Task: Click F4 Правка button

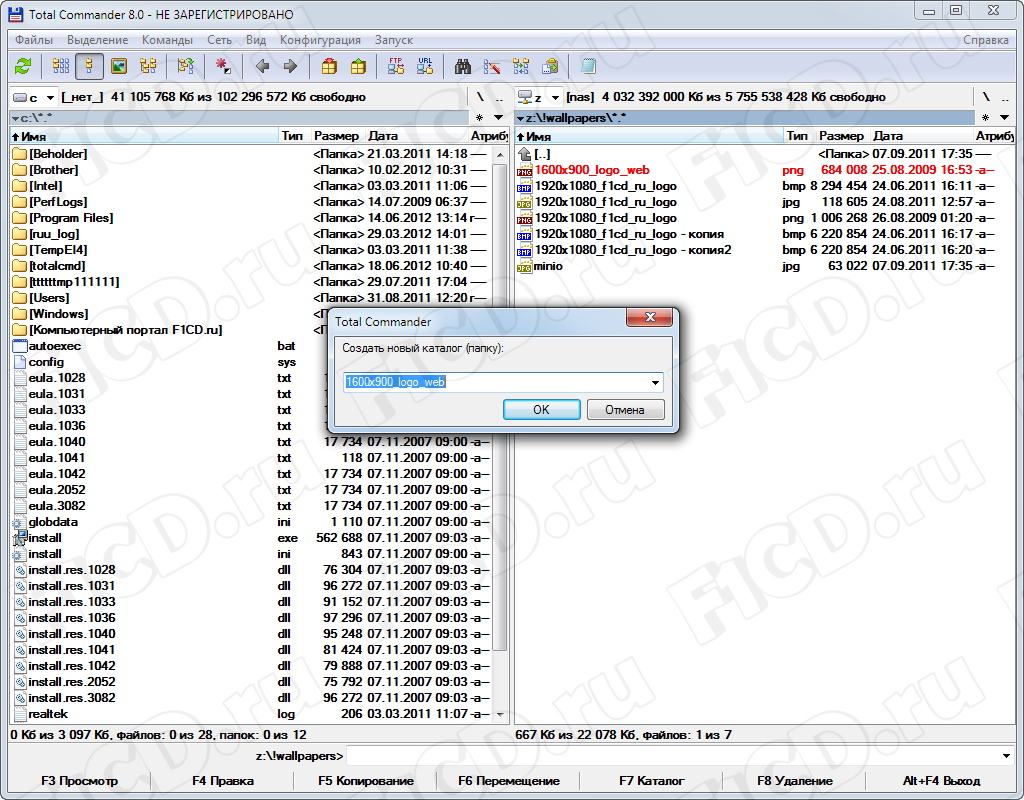Action: point(223,780)
